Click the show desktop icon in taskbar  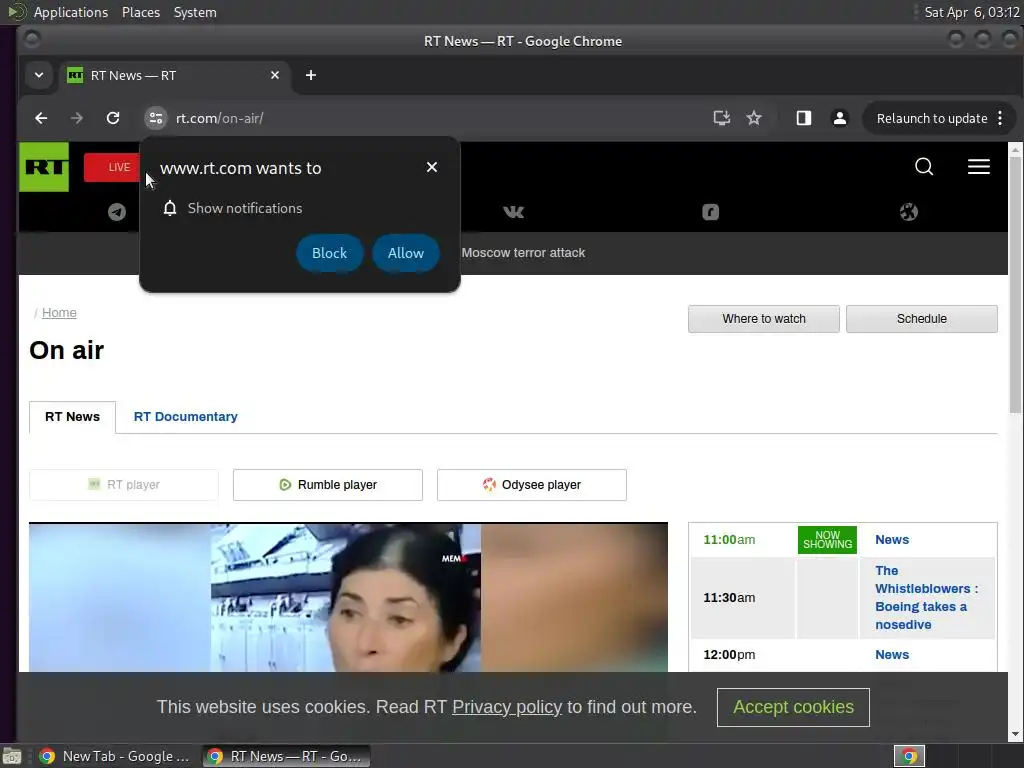click(x=12, y=756)
